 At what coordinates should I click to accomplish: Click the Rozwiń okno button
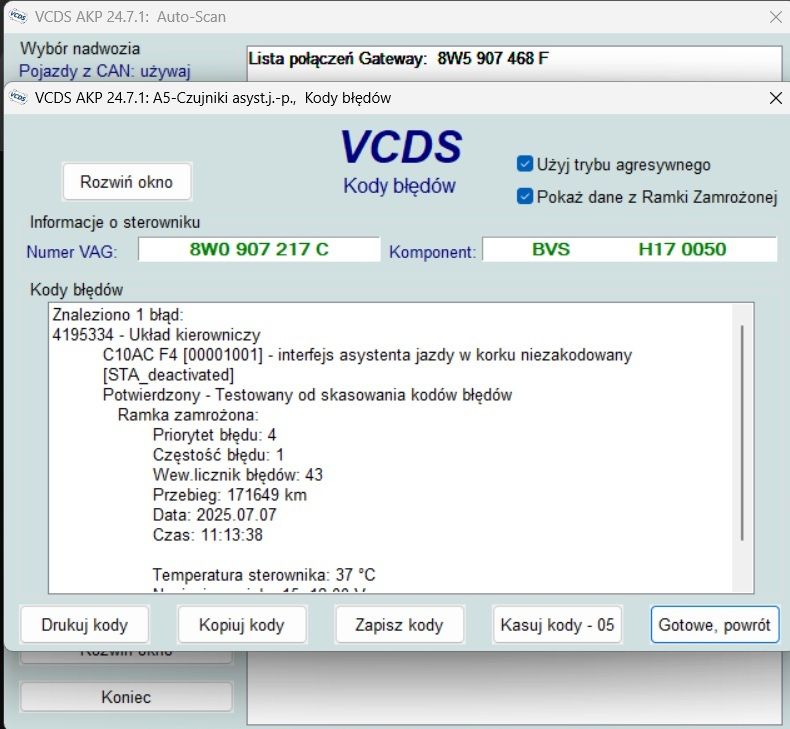(127, 182)
